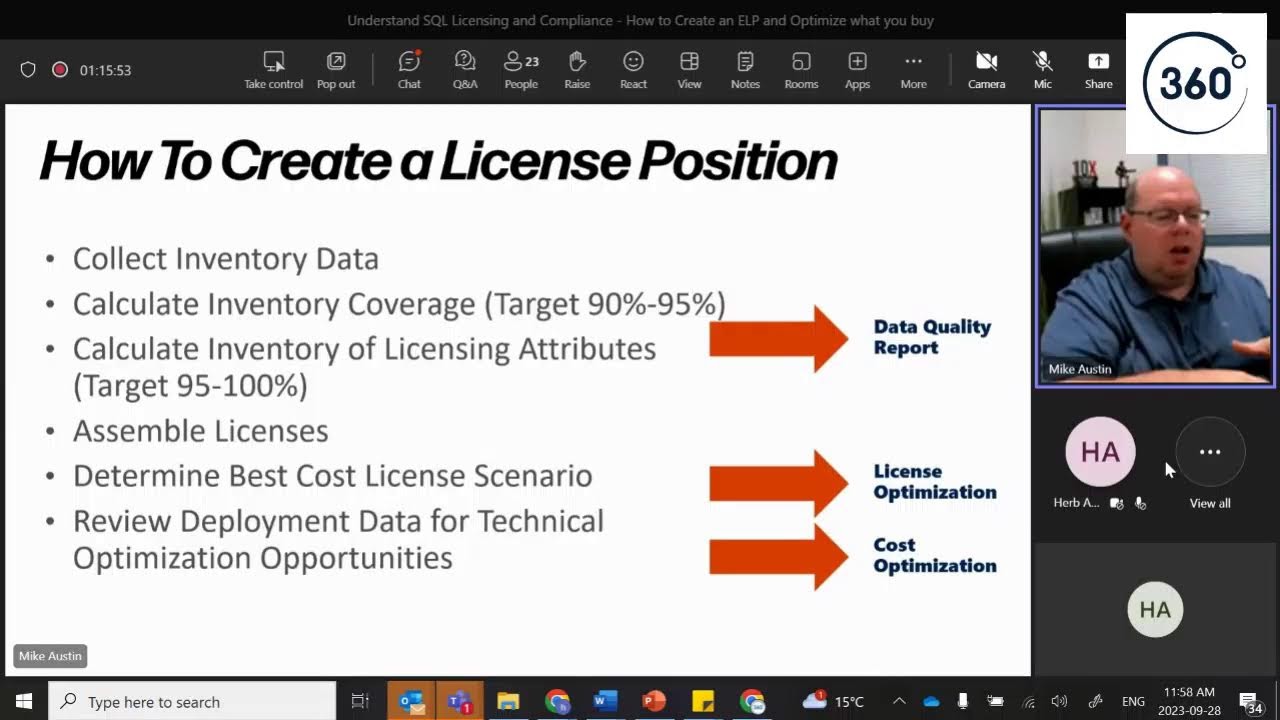Viewport: 1280px width, 720px height.
Task: Click Herb A's HA avatar tile
Action: pos(1100,452)
